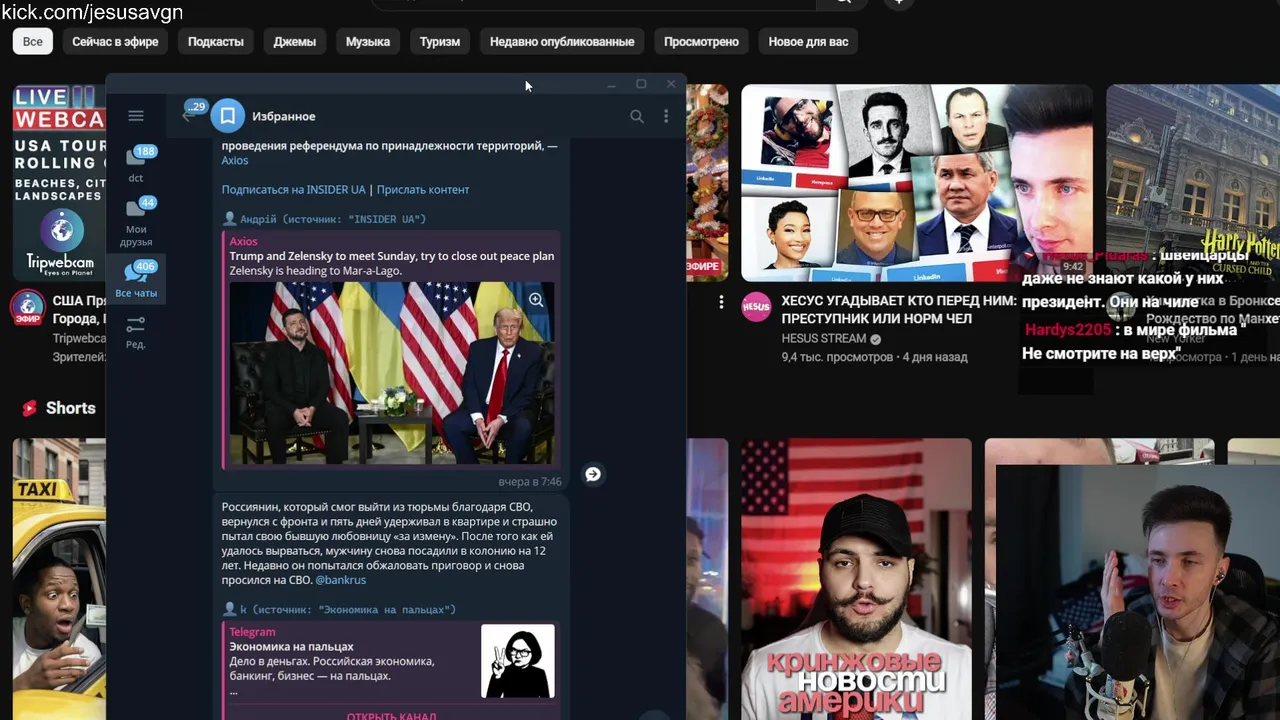Open the Прислать контент link

423,189
